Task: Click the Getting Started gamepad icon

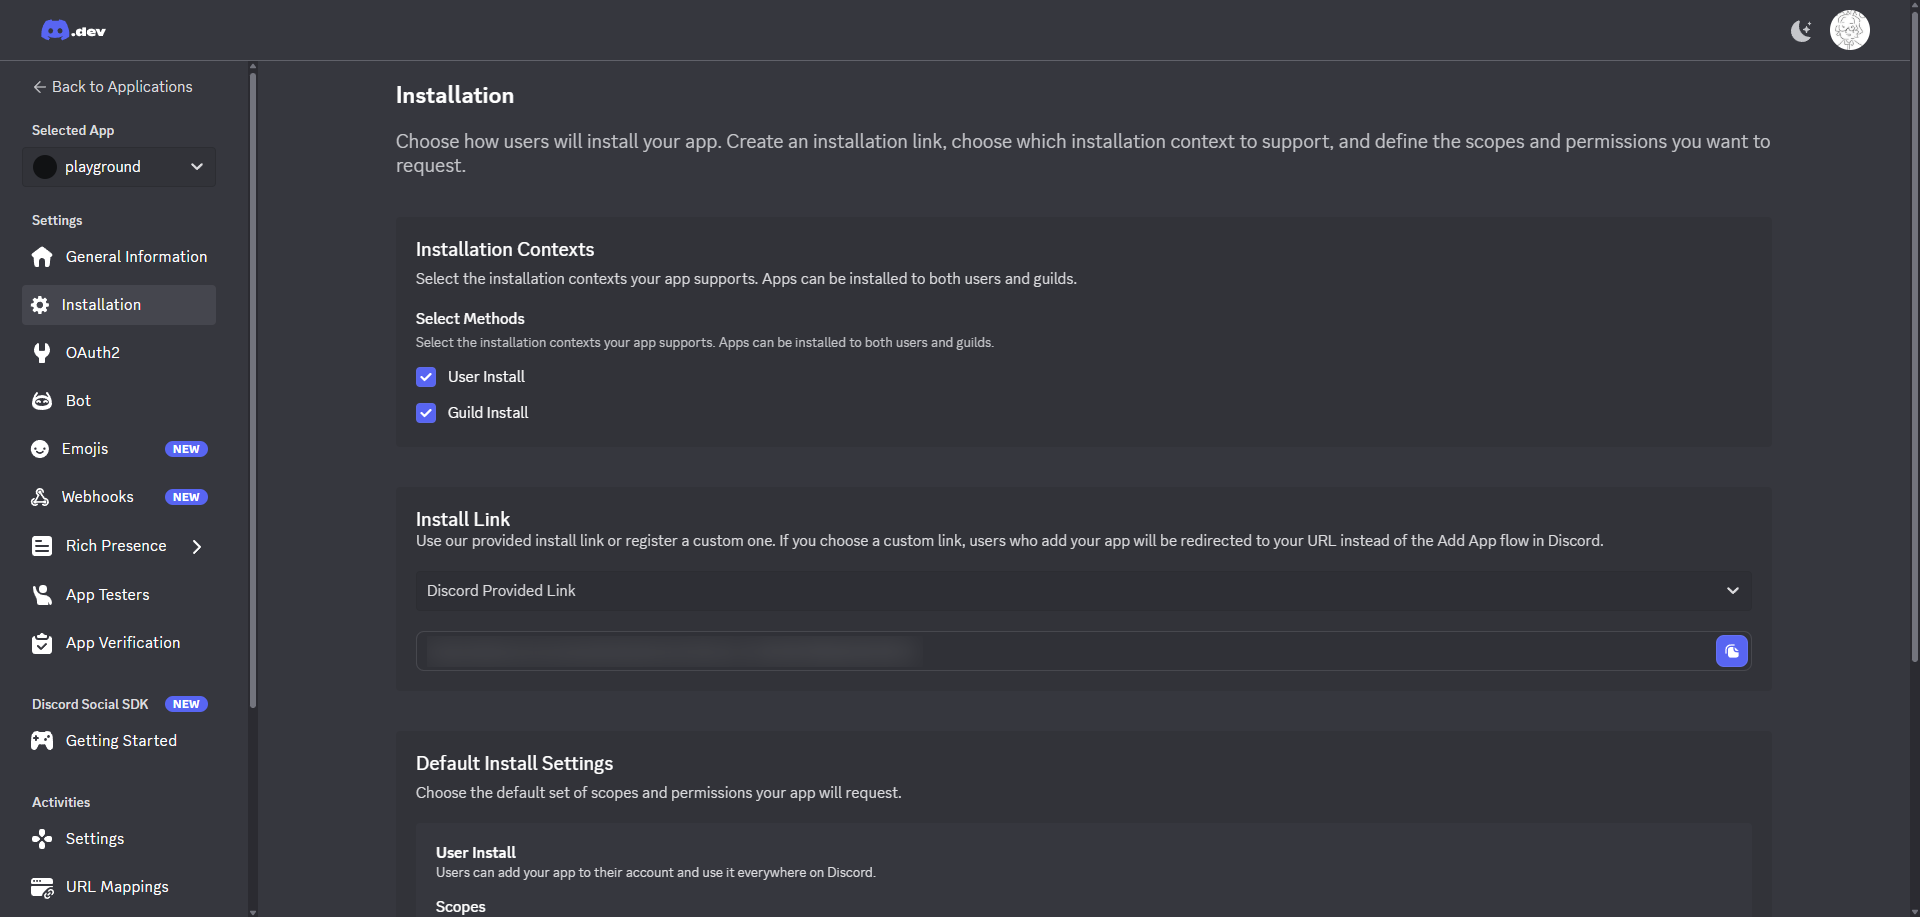Action: point(42,741)
